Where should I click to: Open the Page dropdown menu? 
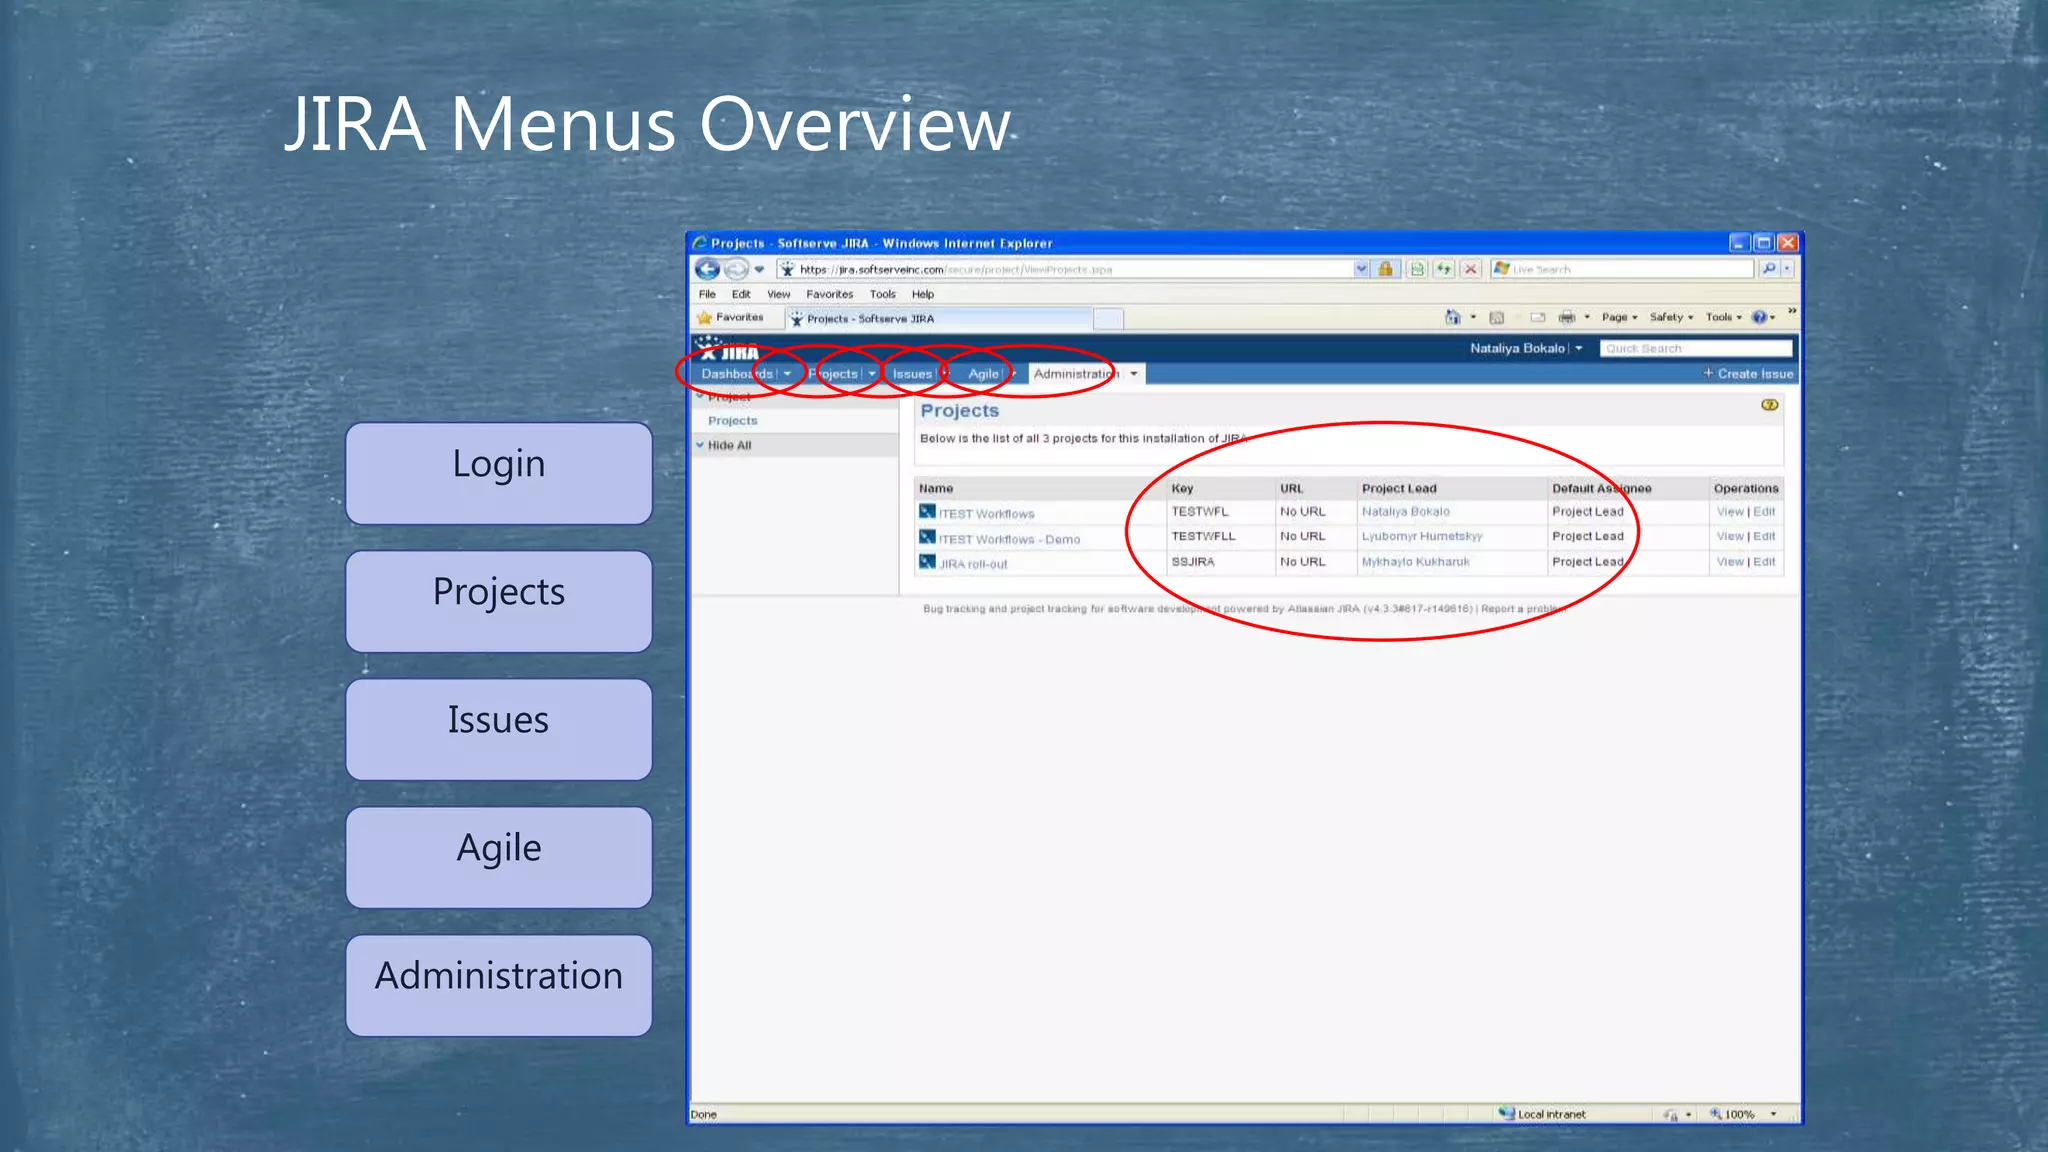(1620, 317)
